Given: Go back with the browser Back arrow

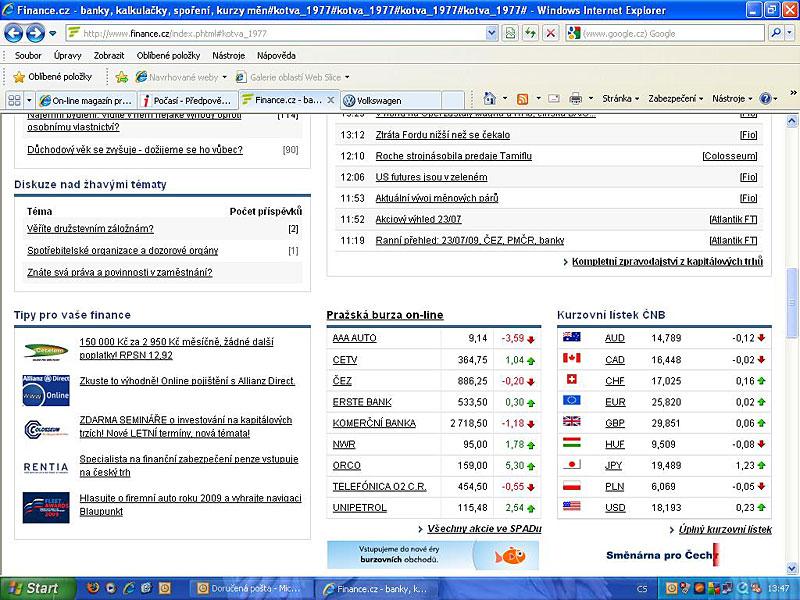Looking at the screenshot, I should point(13,34).
